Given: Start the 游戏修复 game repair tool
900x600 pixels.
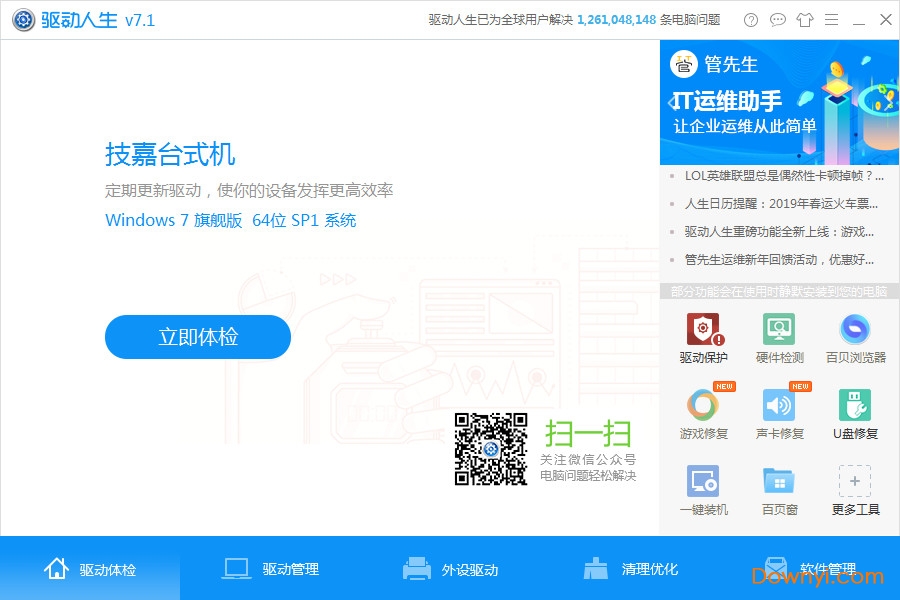Looking at the screenshot, I should pos(703,413).
